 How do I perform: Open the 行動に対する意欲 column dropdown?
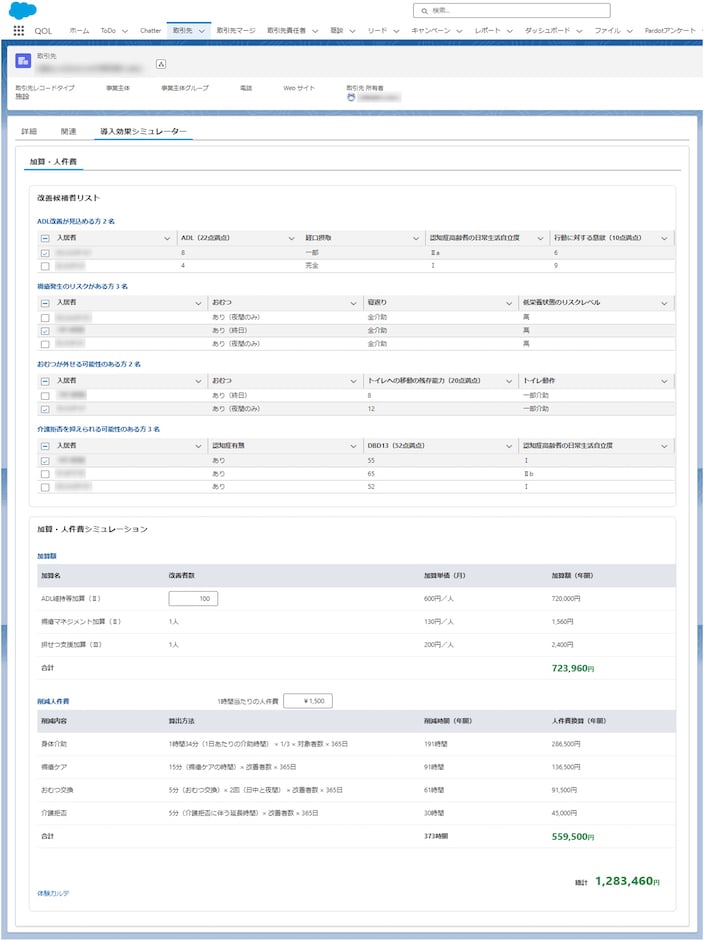pos(664,239)
